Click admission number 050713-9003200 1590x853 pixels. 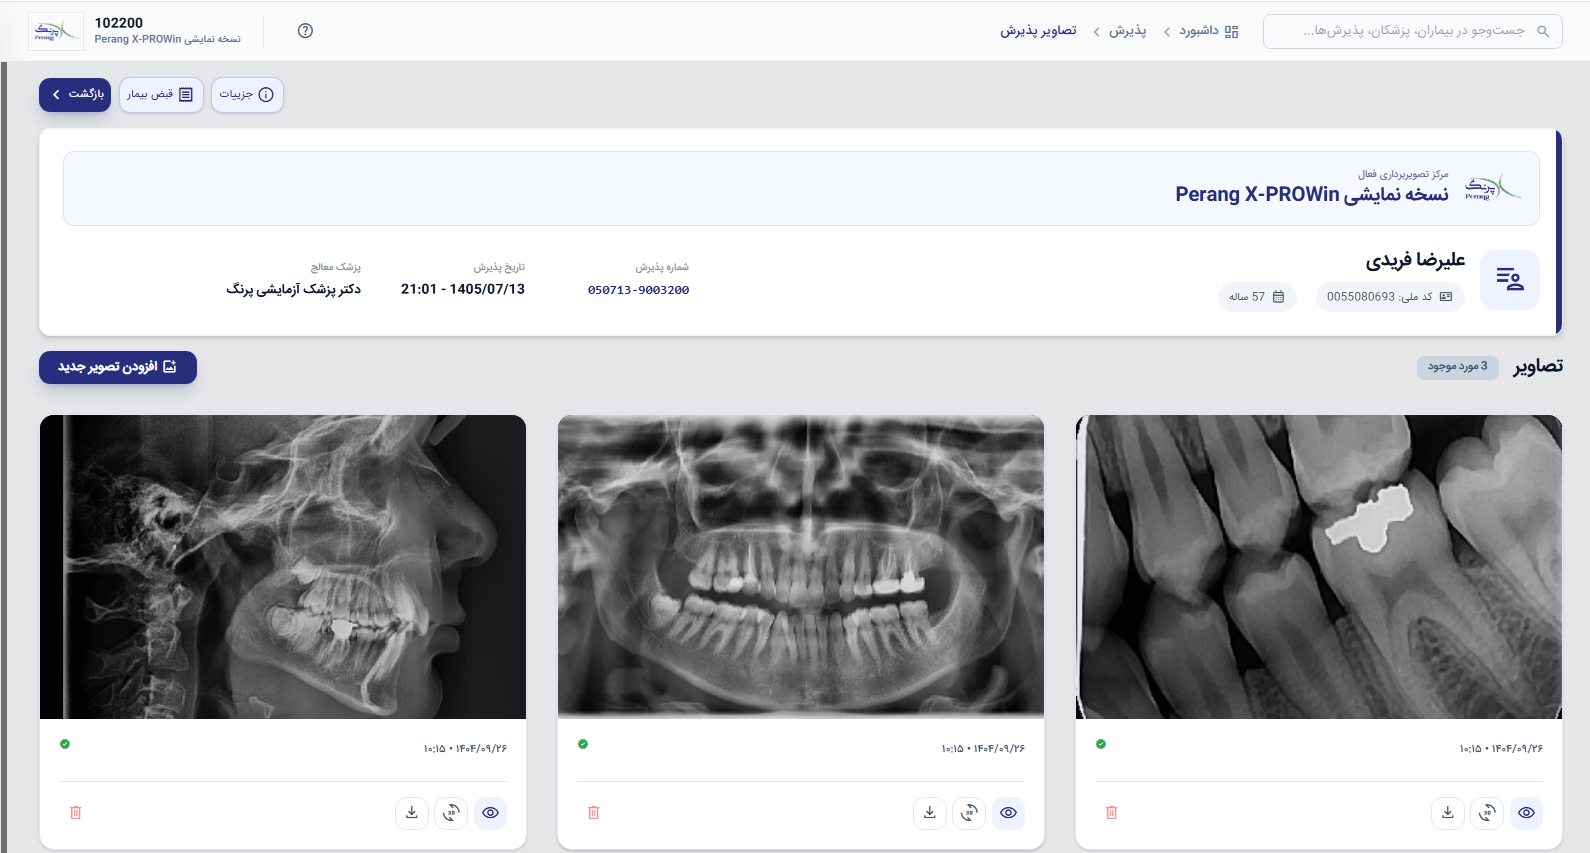[x=638, y=290]
